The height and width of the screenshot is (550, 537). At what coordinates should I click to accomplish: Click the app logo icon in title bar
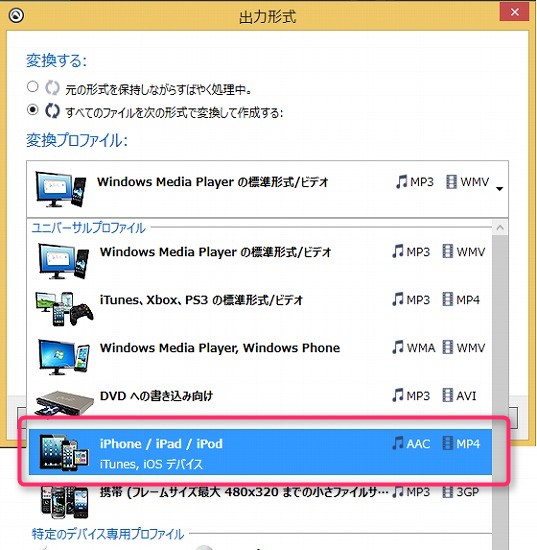coord(16,15)
